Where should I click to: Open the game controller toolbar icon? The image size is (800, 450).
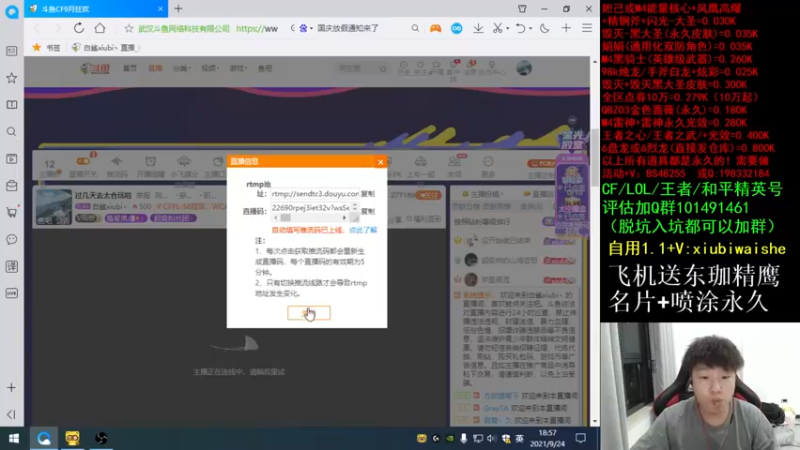435,29
